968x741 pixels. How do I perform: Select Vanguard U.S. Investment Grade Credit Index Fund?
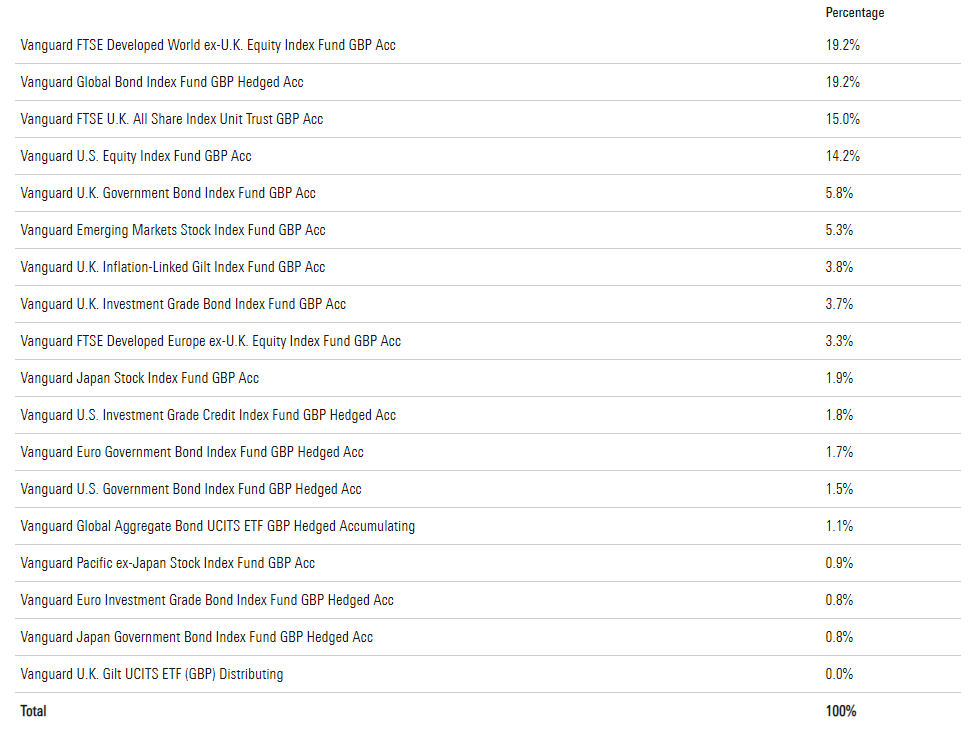[208, 416]
